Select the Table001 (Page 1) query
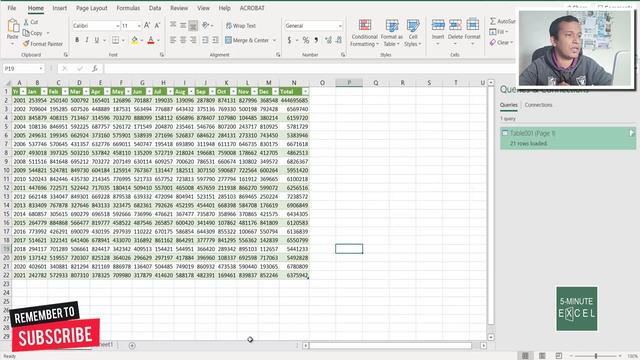 (x=568, y=138)
